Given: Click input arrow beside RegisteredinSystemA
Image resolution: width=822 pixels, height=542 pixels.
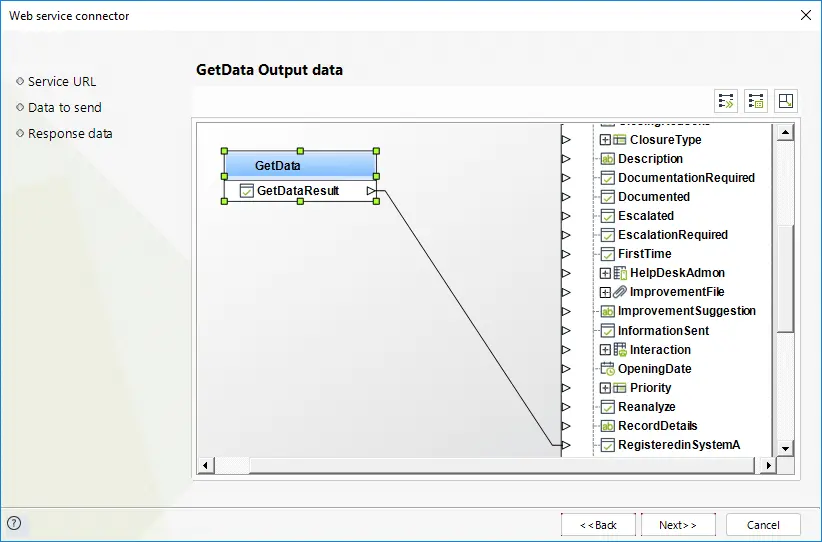Looking at the screenshot, I should coord(566,445).
